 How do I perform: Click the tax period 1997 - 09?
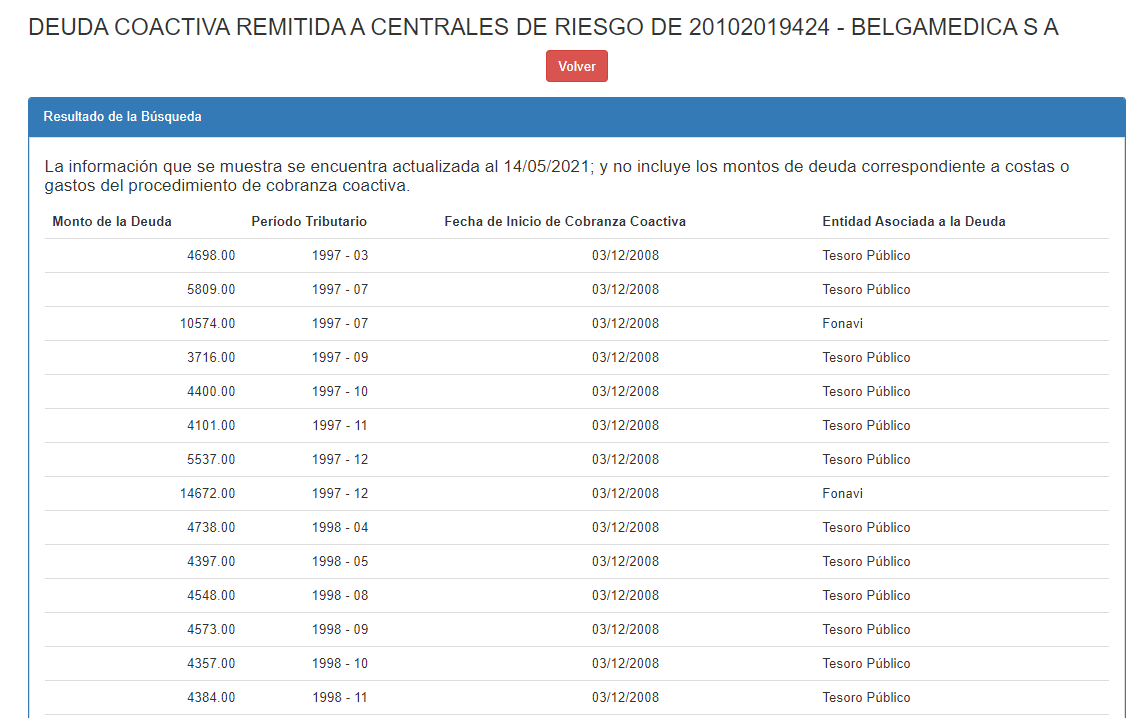[x=340, y=358]
